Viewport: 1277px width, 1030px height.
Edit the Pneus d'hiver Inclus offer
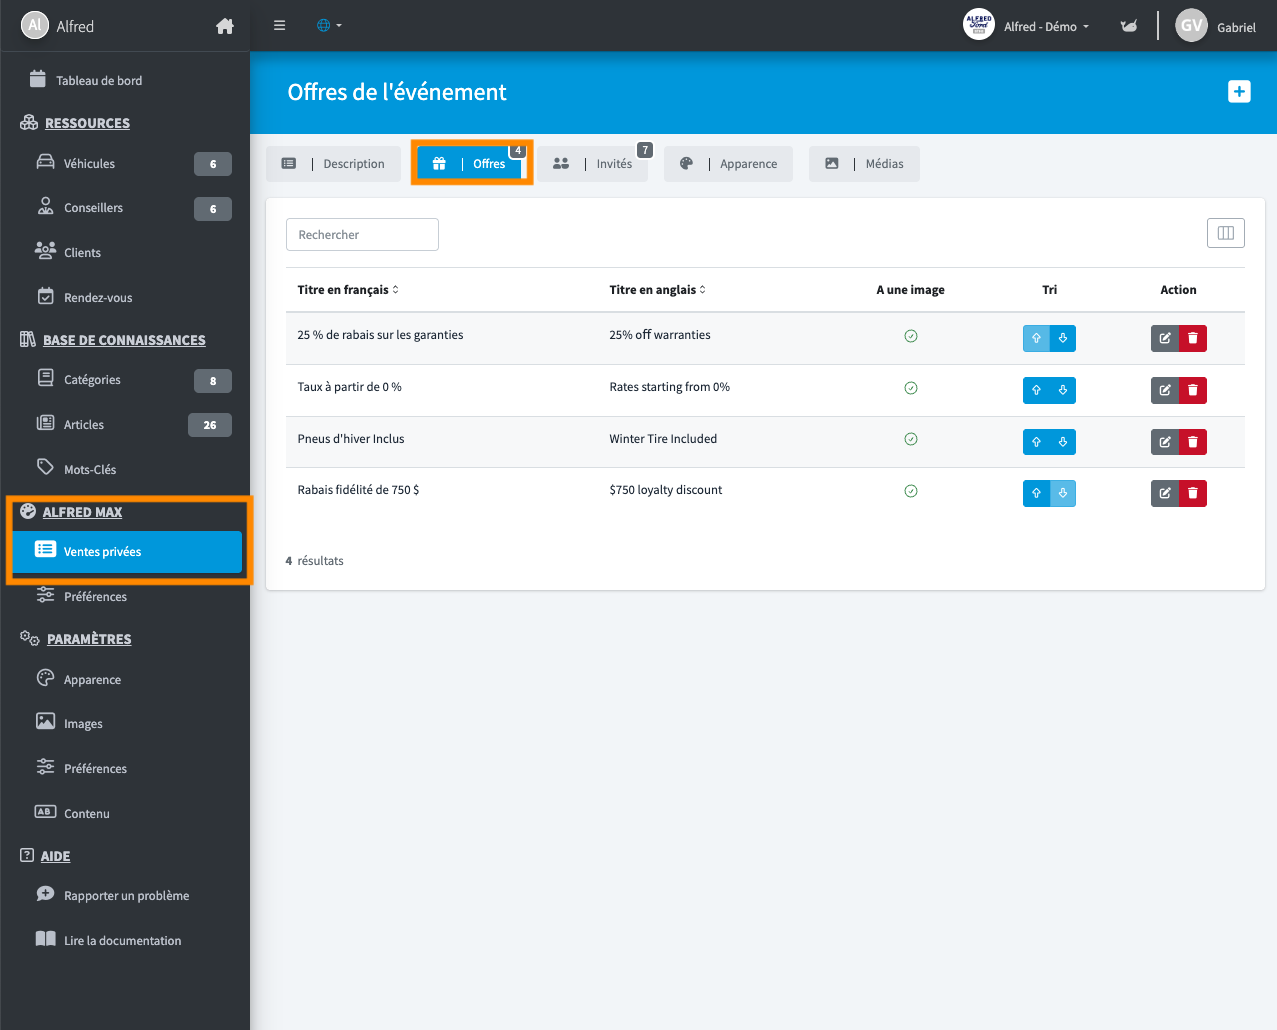1165,442
